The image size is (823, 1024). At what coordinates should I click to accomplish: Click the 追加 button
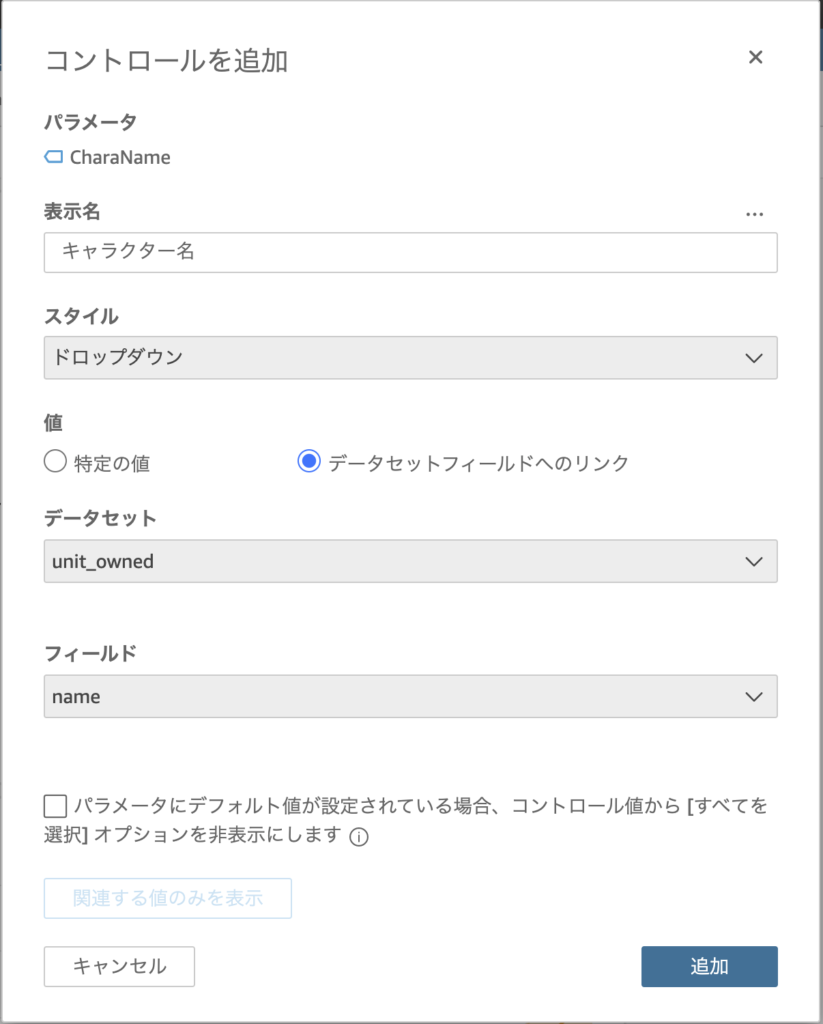click(709, 966)
